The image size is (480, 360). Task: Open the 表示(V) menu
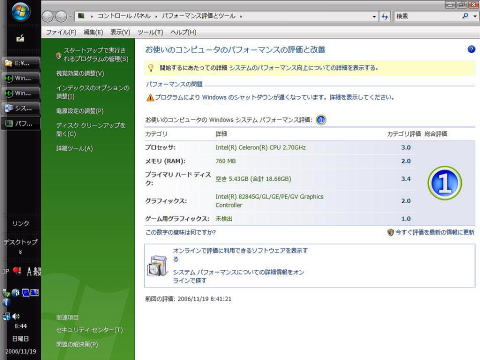pos(120,32)
